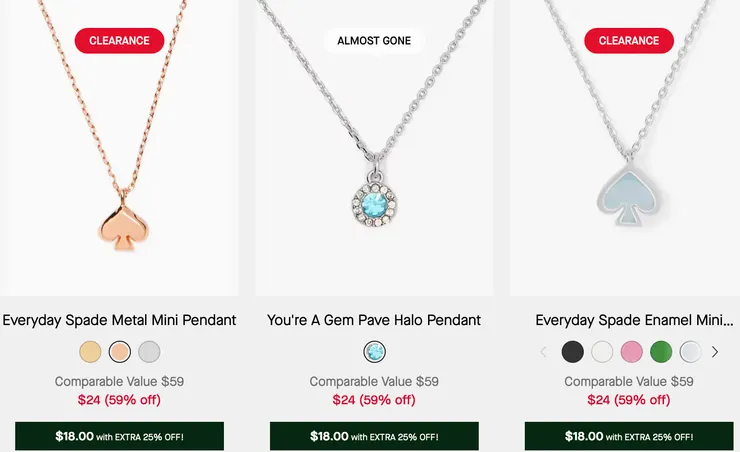Select the pale blue enamel swatch
Viewport: 740px width, 452px height.
tap(690, 352)
